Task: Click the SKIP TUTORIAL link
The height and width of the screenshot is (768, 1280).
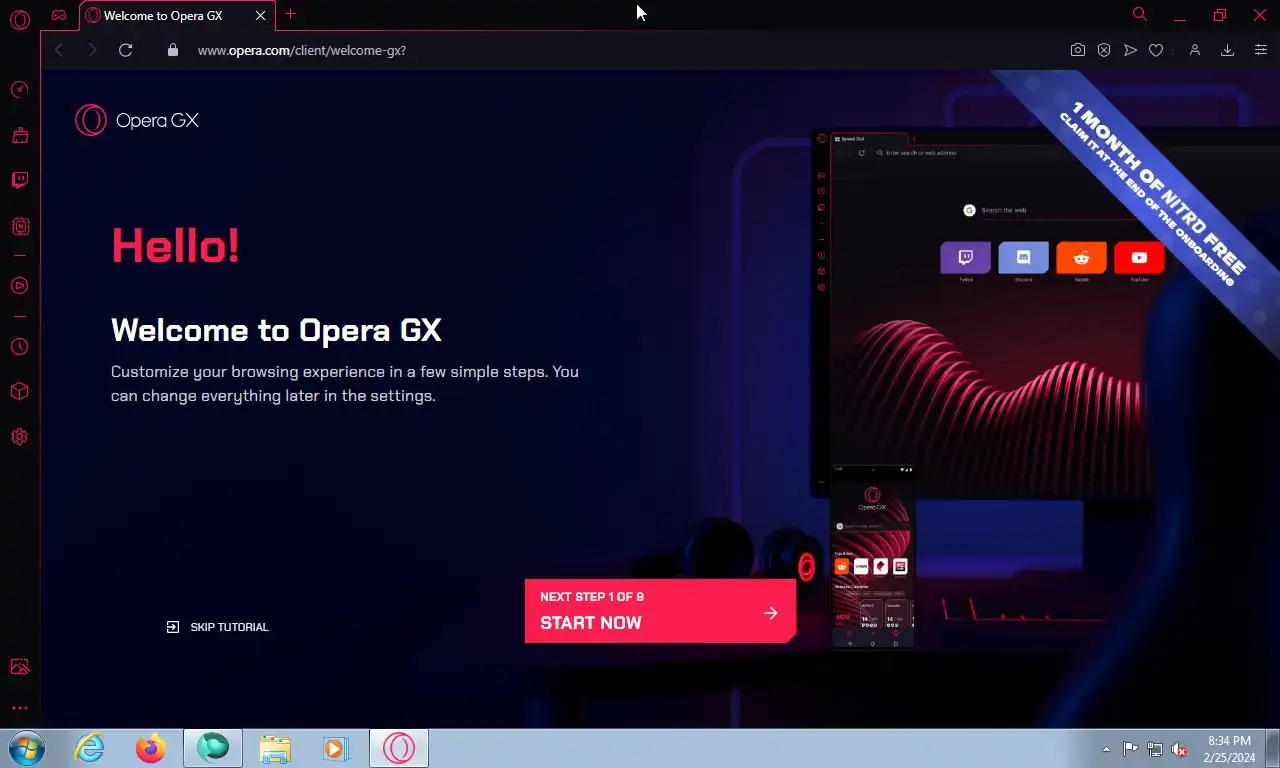Action: click(217, 627)
